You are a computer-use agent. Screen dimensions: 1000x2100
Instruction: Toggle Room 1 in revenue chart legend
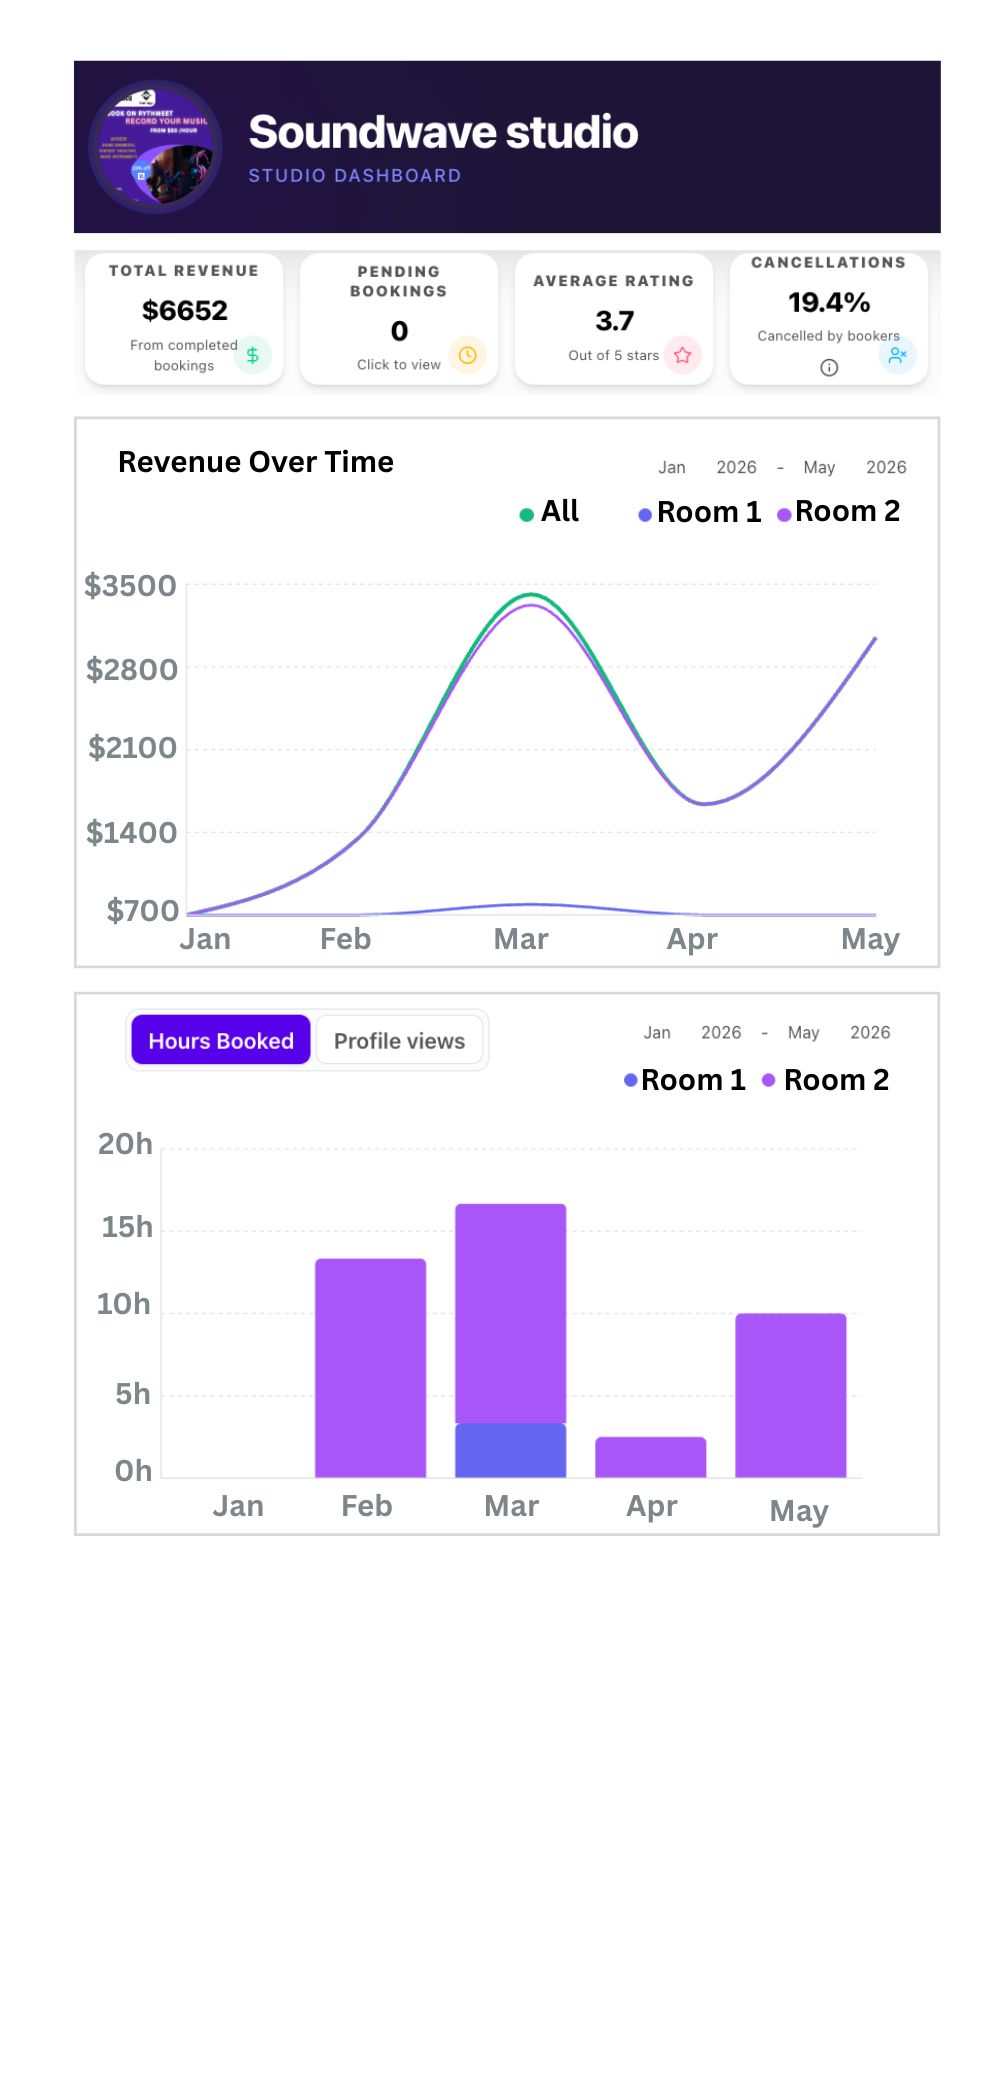coord(700,512)
